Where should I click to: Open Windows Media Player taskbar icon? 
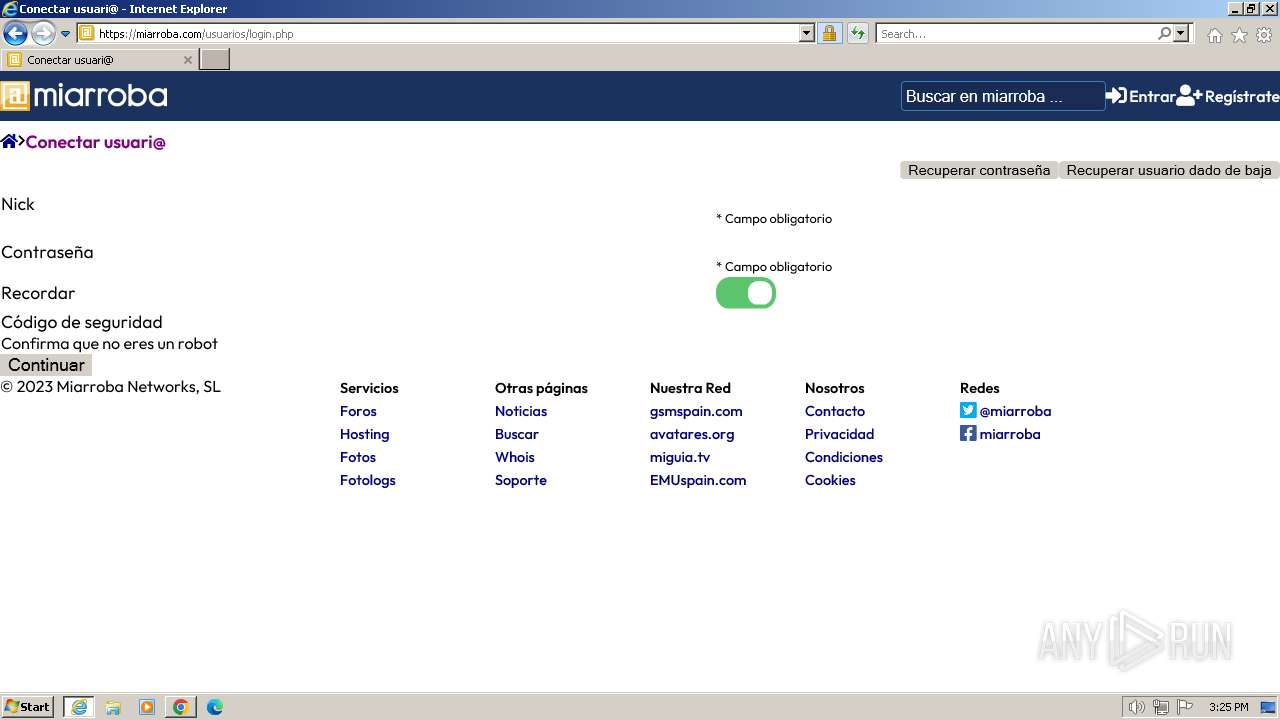(x=147, y=707)
